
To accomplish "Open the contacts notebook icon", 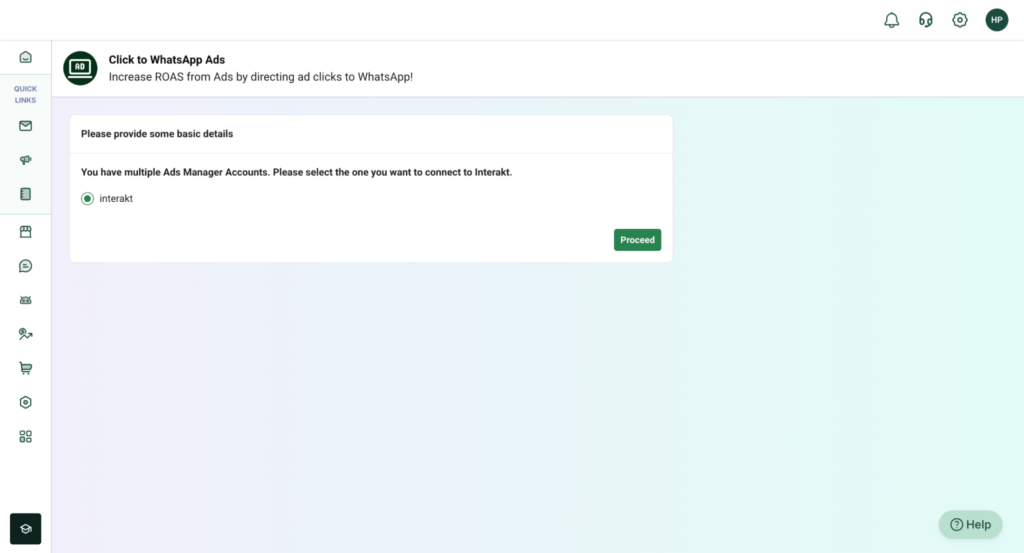I will (25, 194).
